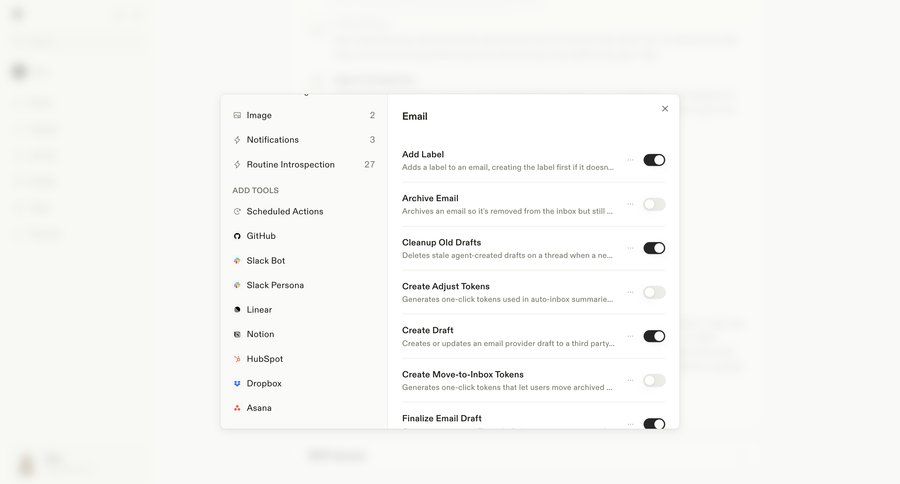This screenshot has height=484, width=900.
Task: Turn off Cleanup Old Drafts toggle
Action: click(x=654, y=248)
